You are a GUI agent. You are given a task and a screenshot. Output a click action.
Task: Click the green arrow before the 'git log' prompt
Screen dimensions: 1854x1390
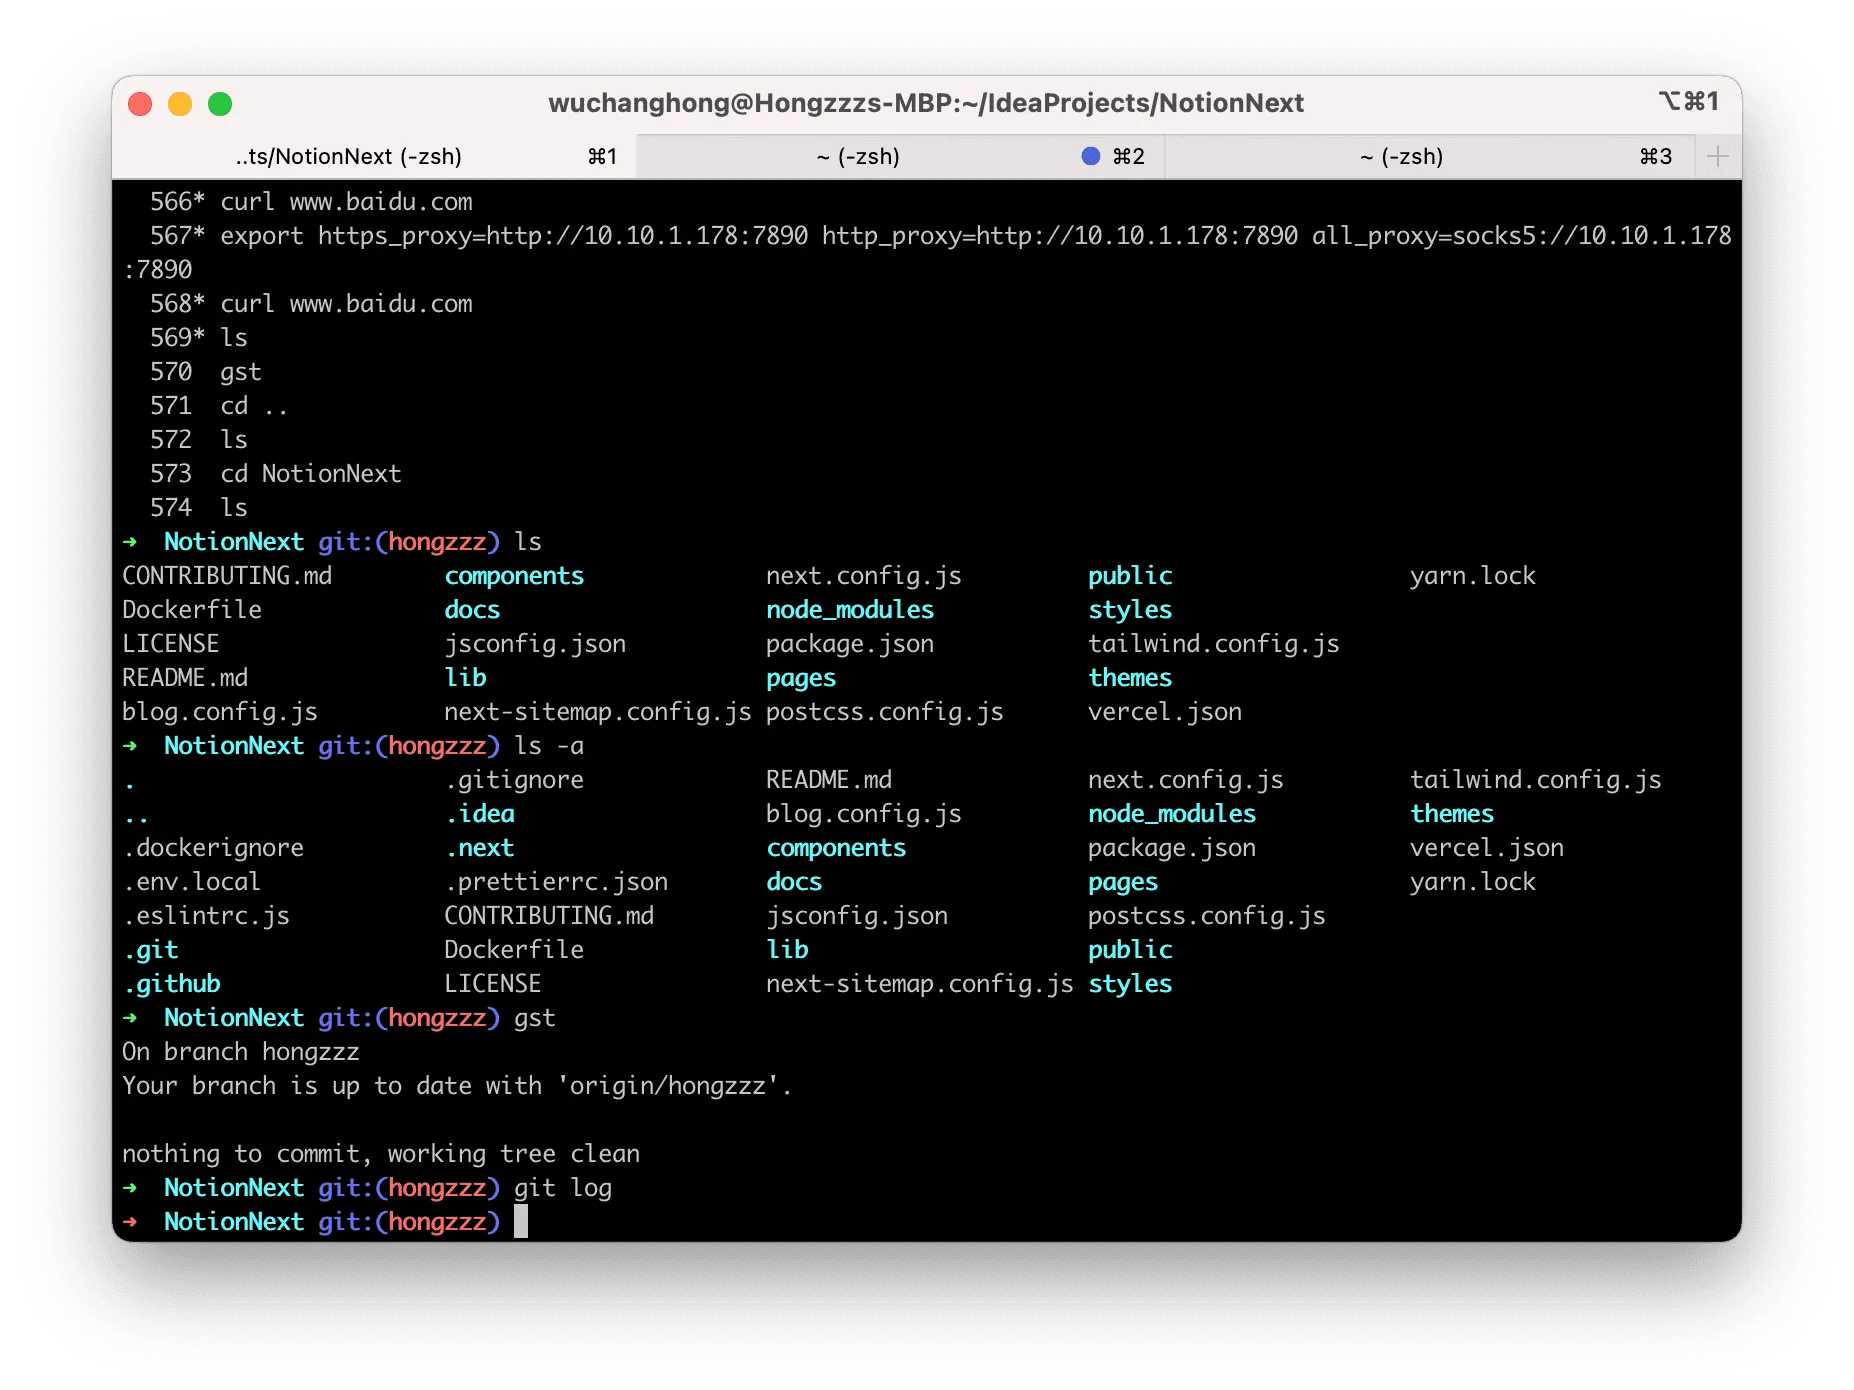[x=130, y=1187]
